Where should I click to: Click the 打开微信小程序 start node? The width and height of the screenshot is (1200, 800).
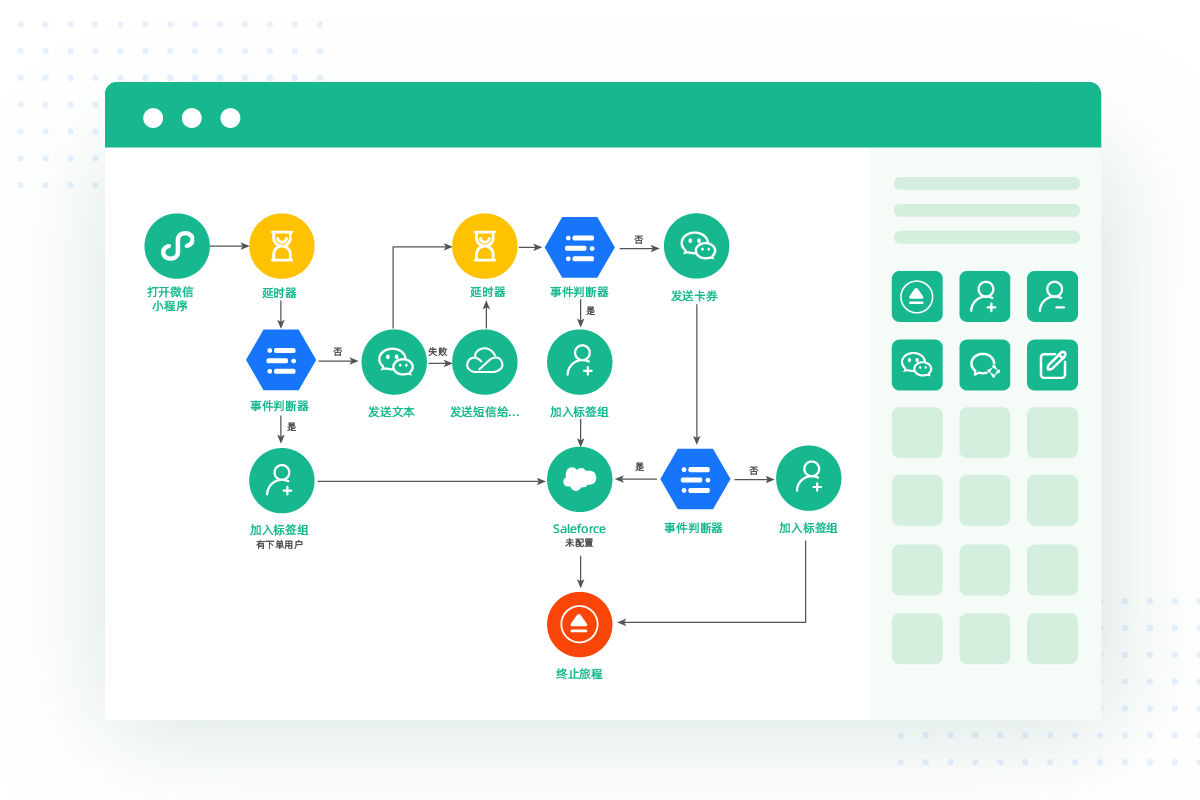pyautogui.click(x=177, y=246)
